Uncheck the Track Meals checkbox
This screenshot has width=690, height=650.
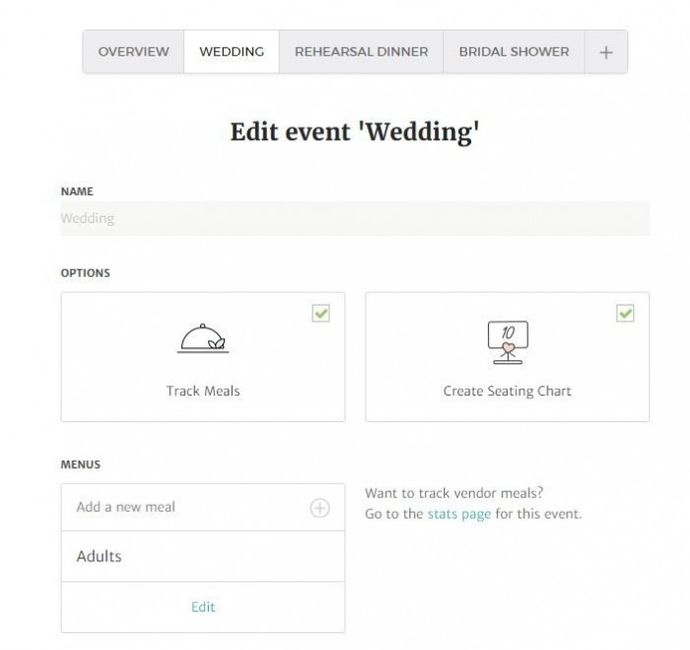point(321,314)
